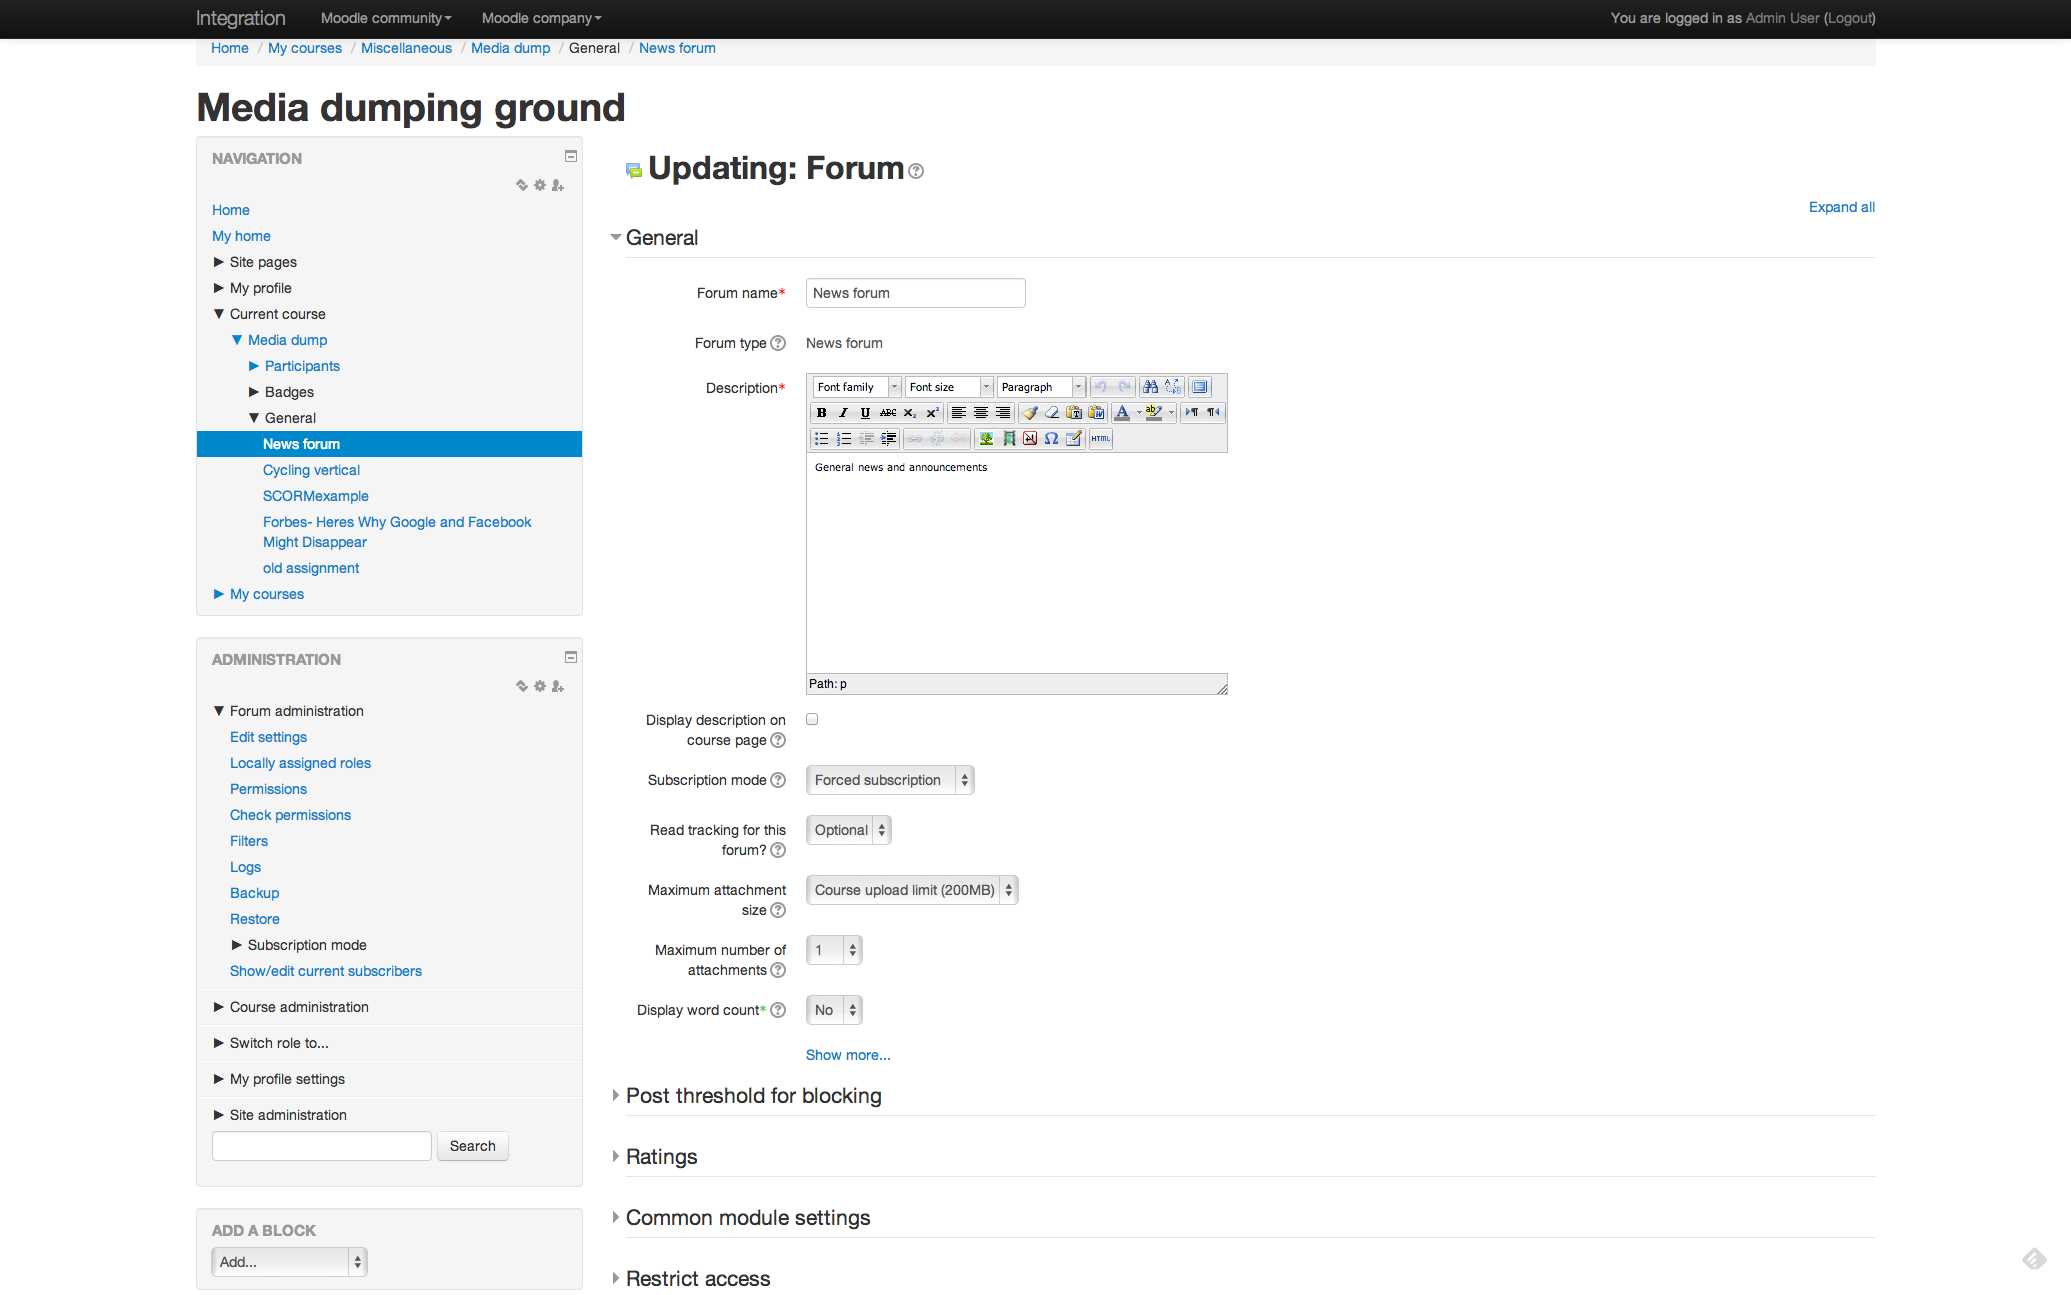Insert a table in editor

click(x=1074, y=438)
